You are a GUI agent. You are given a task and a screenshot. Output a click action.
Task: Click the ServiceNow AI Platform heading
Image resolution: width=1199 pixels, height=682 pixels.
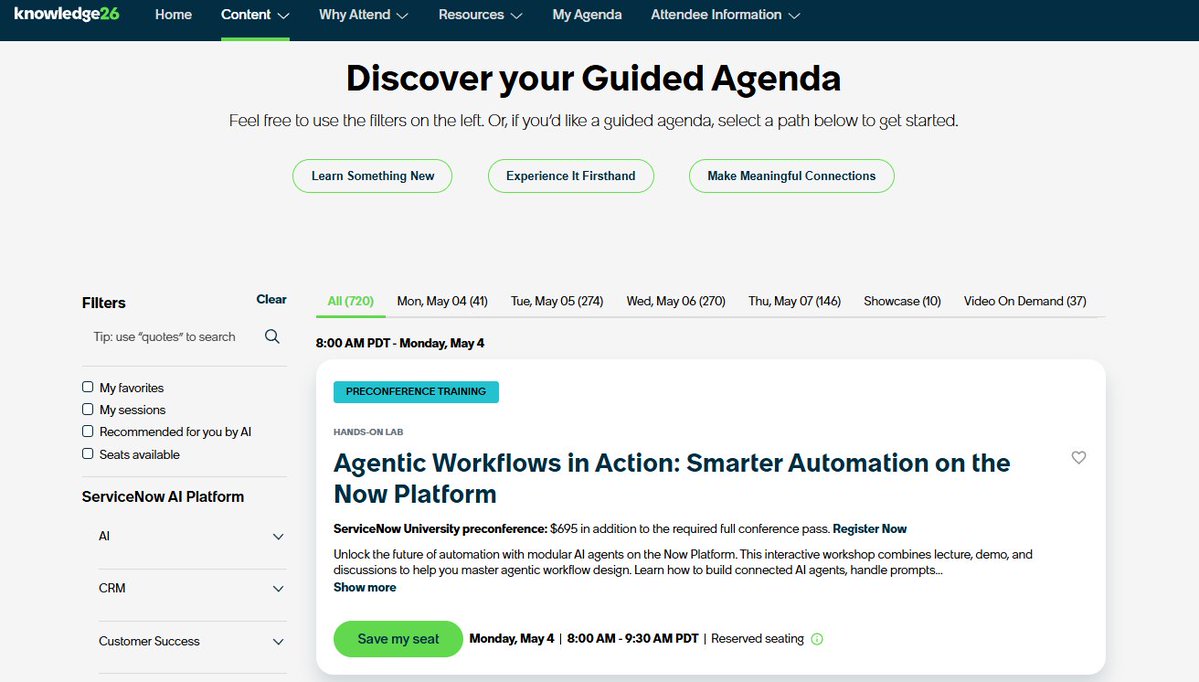click(x=163, y=497)
